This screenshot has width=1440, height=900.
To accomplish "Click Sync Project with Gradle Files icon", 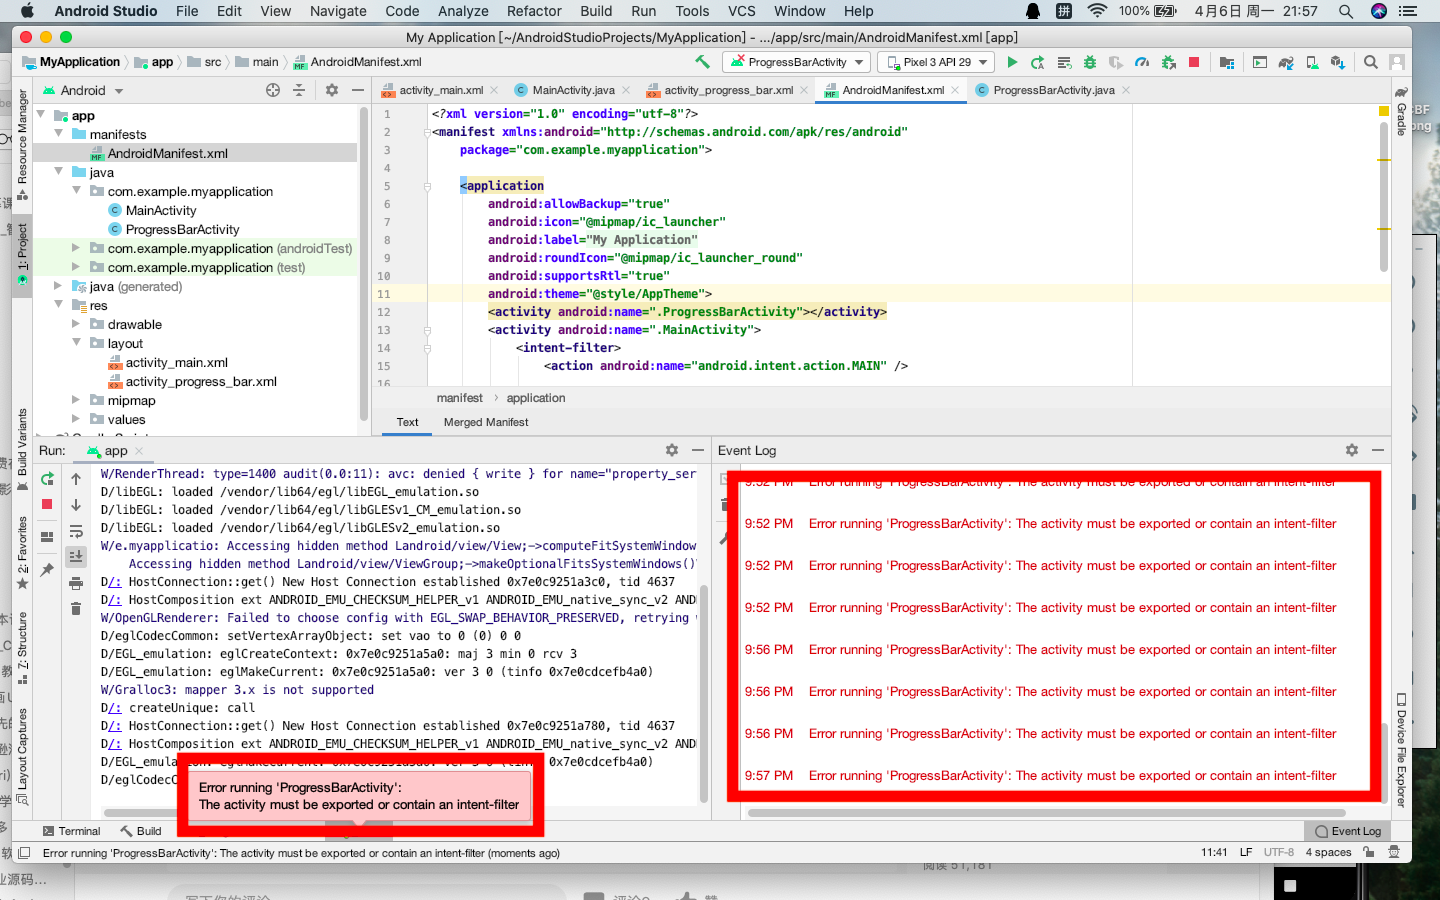I will [1286, 62].
